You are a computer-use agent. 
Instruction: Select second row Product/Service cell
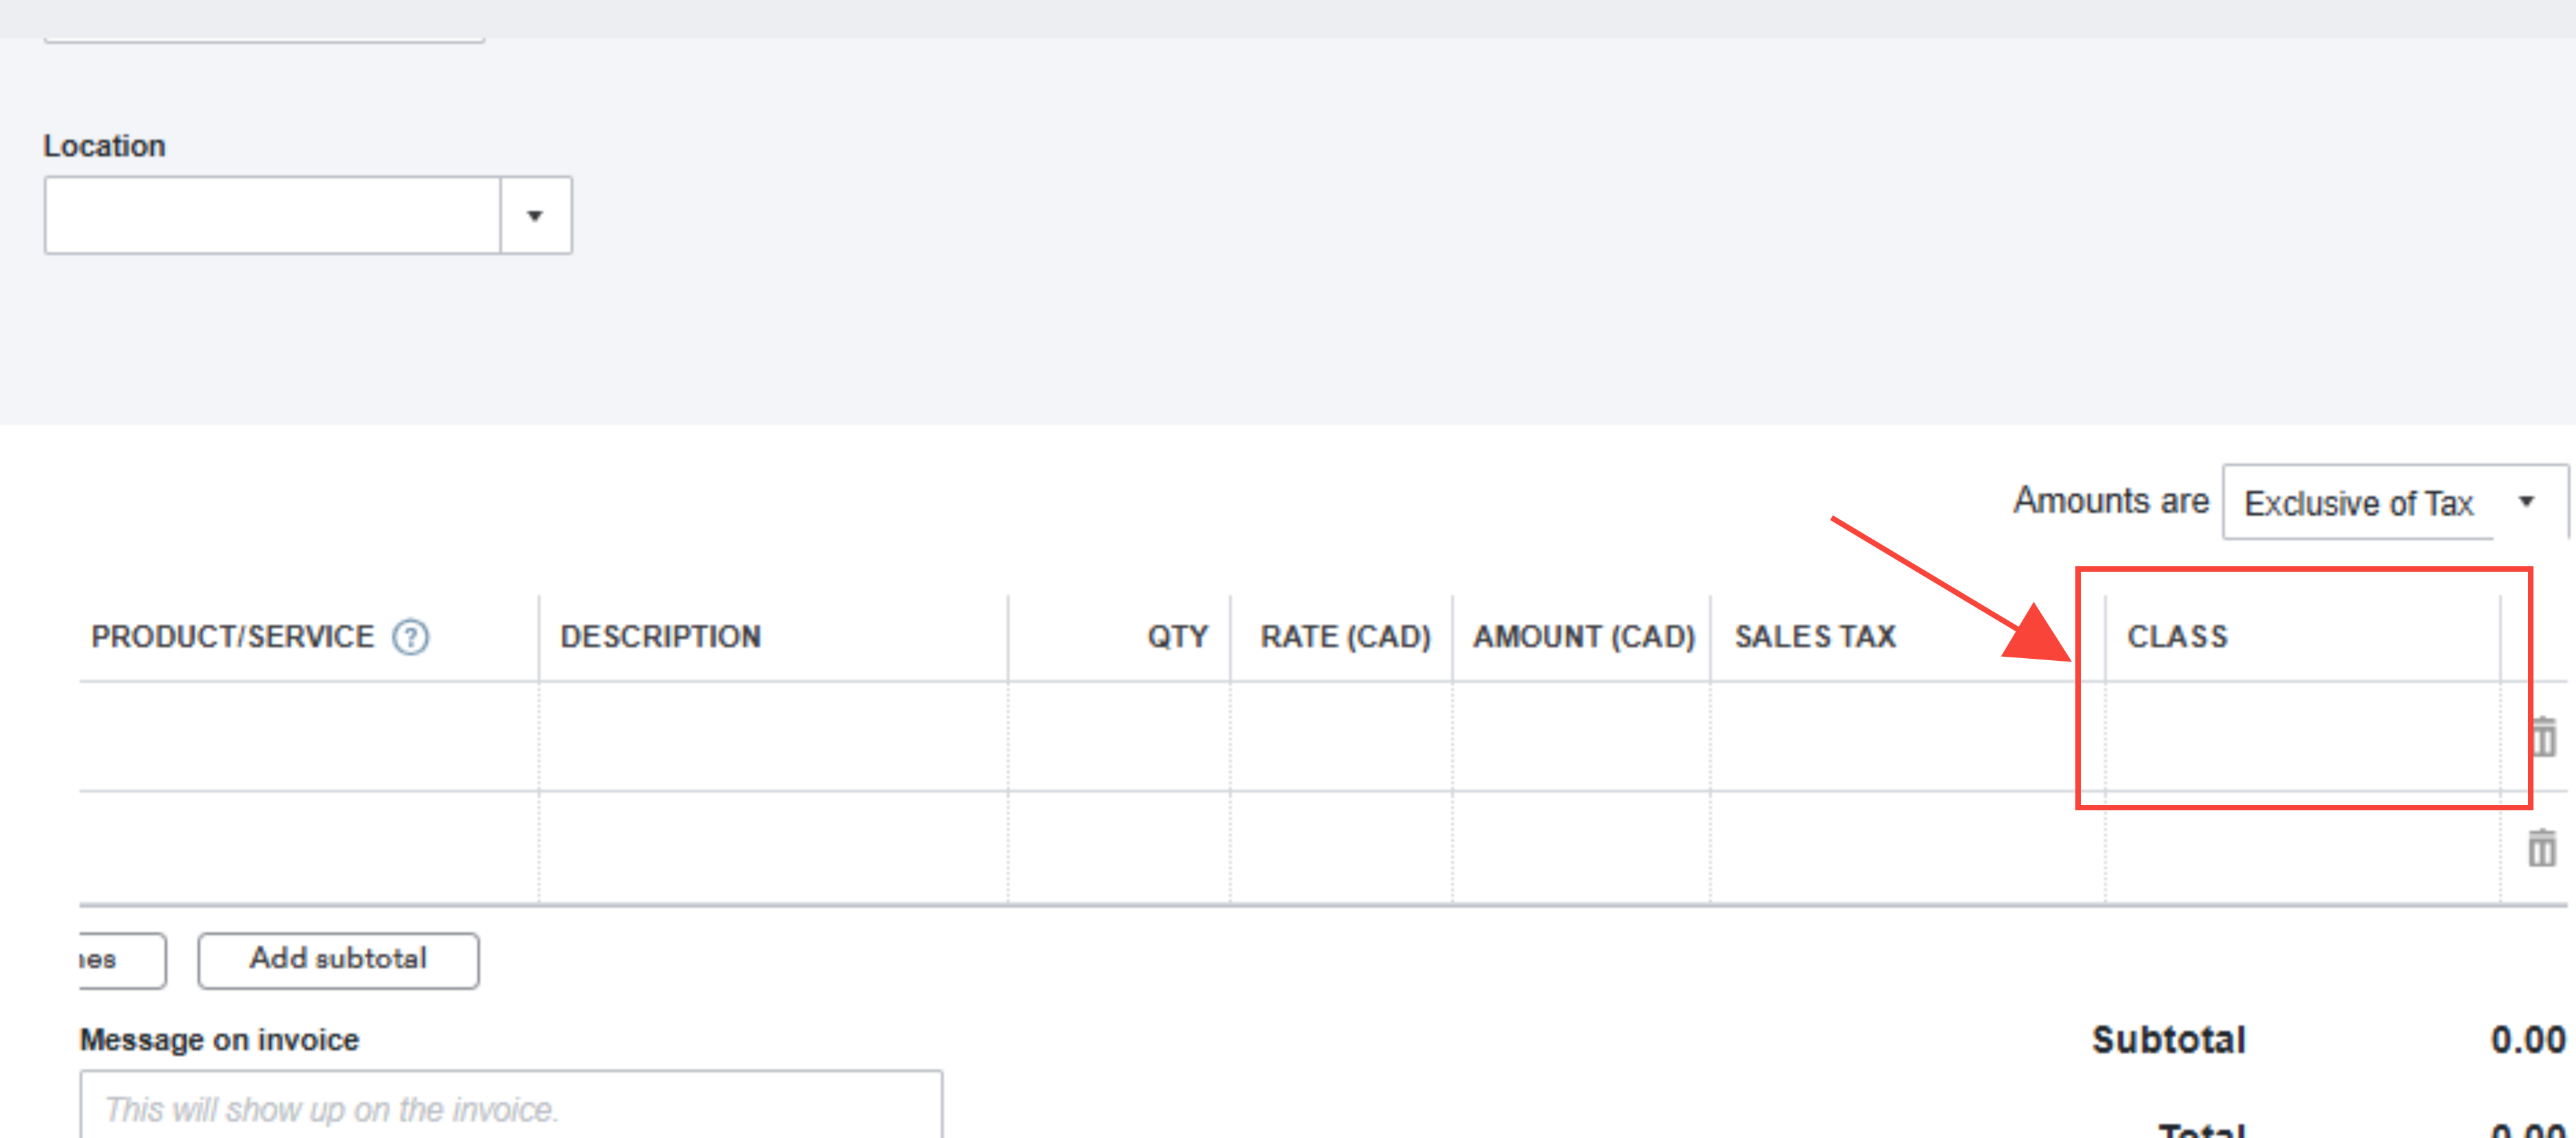click(309, 848)
